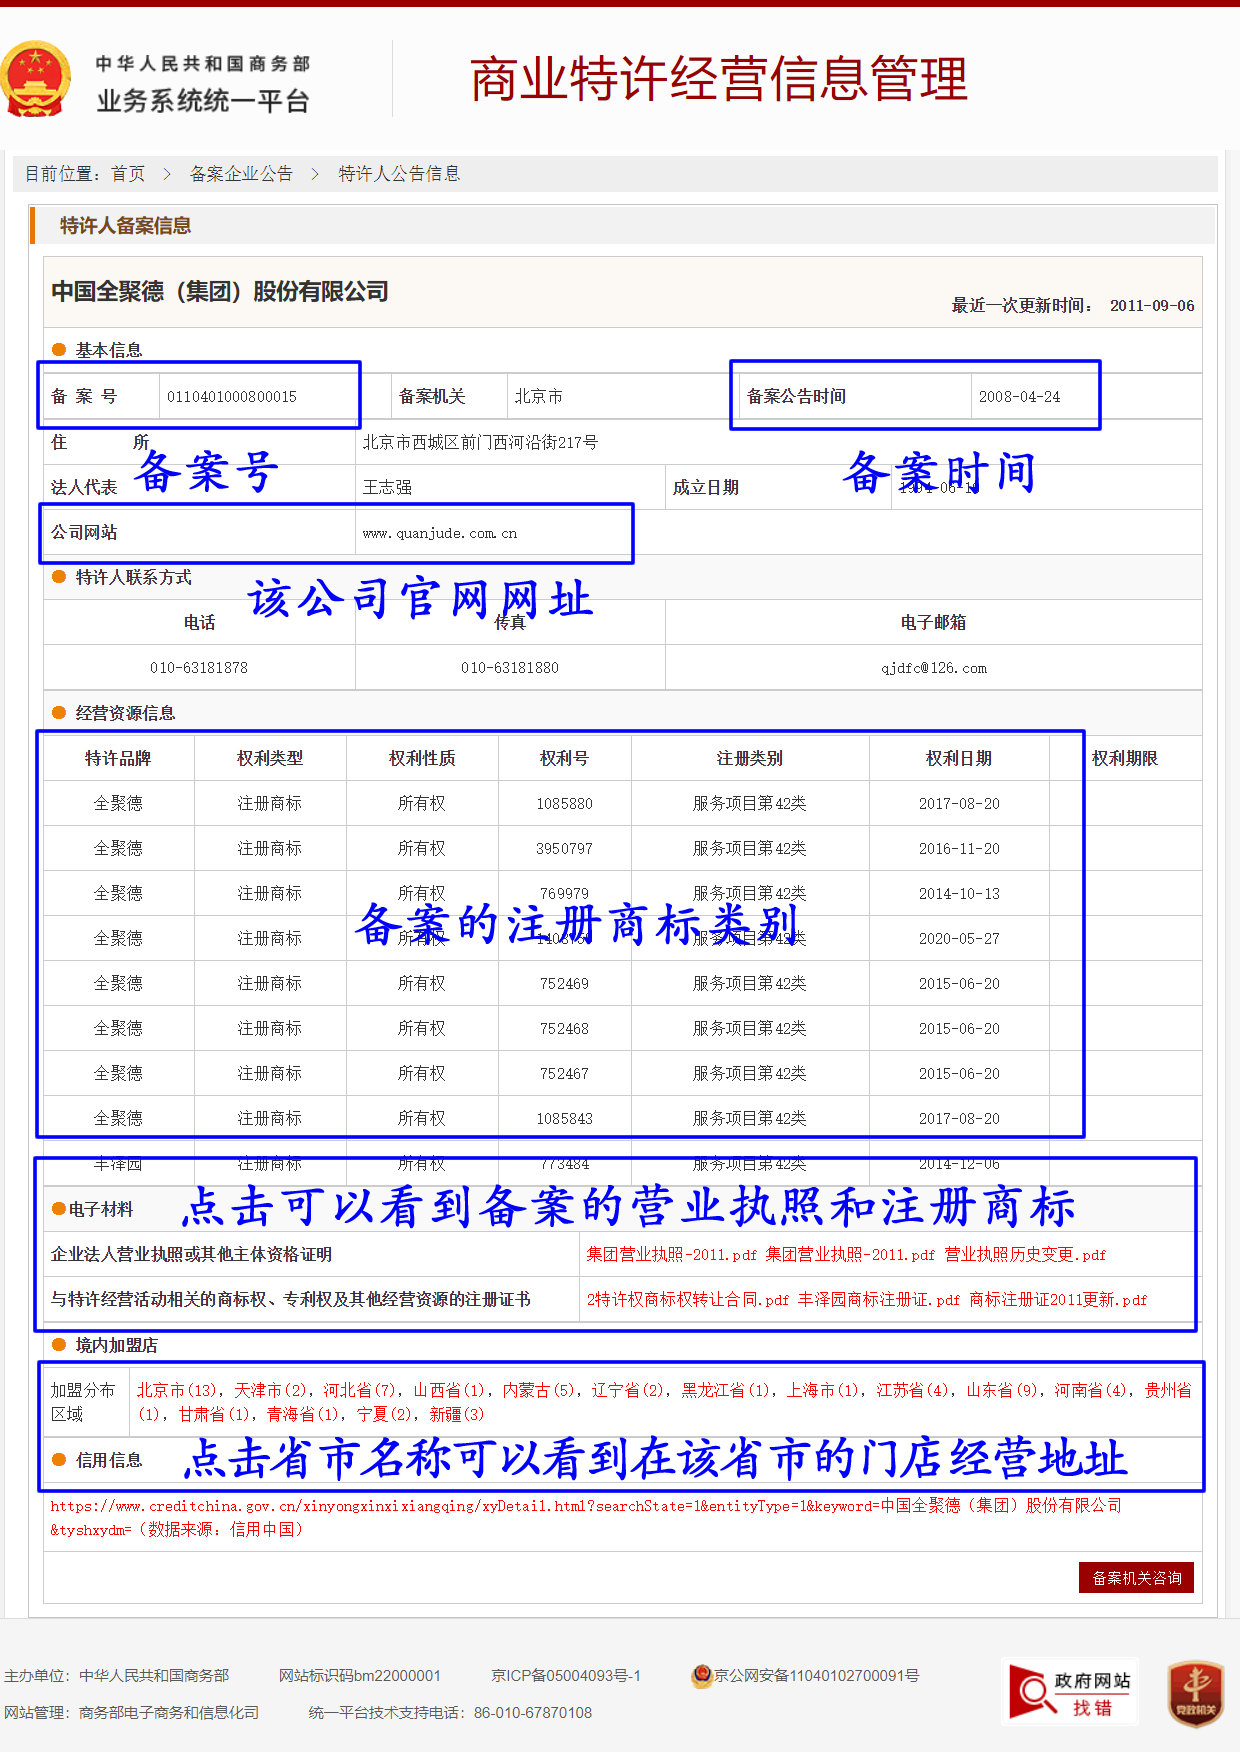Click footer 主办单位: 中华人民共和国商务部
The height and width of the screenshot is (1752, 1240).
coord(117,1675)
